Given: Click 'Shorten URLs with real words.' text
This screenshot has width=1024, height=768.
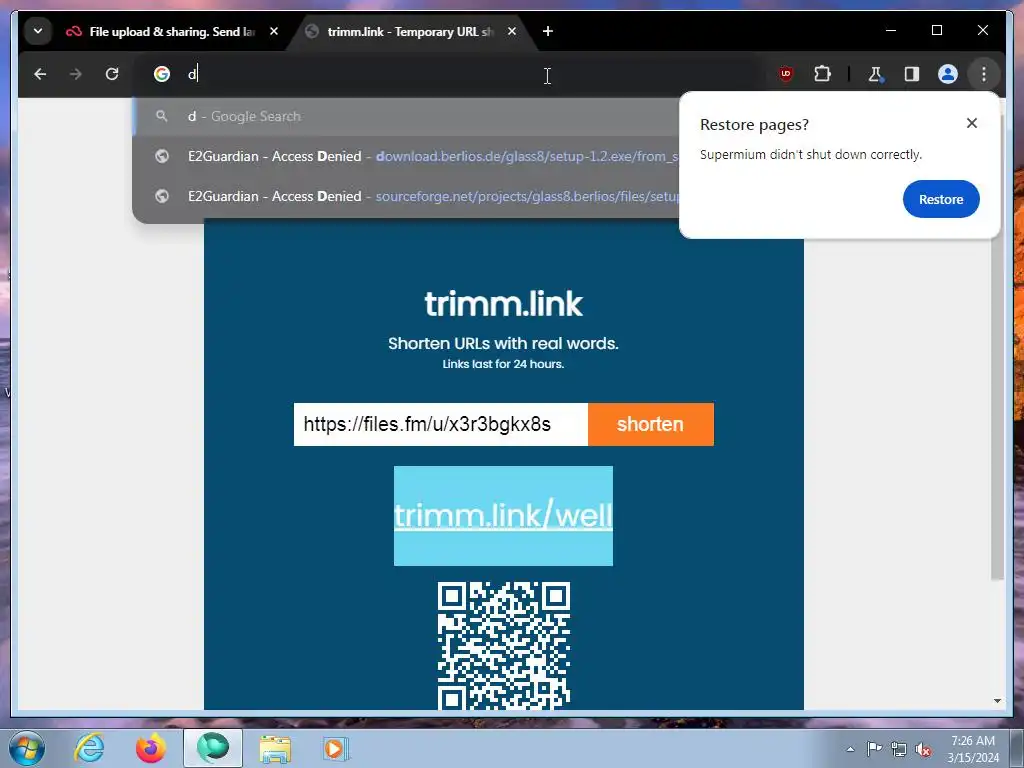Looking at the screenshot, I should (x=503, y=344).
